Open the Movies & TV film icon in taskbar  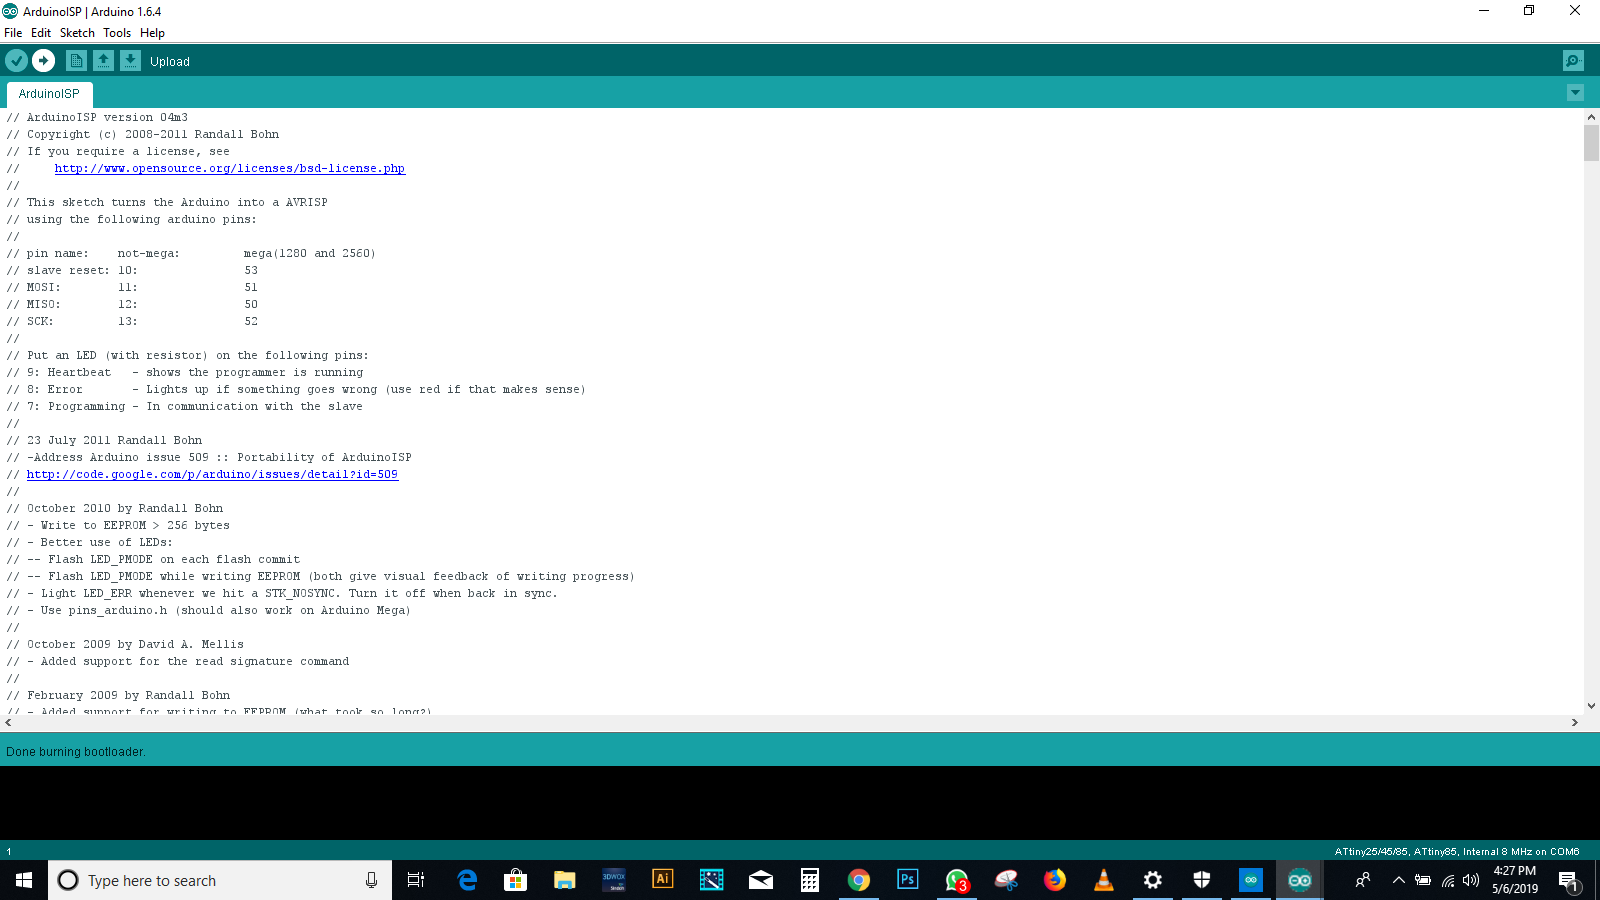click(x=711, y=880)
